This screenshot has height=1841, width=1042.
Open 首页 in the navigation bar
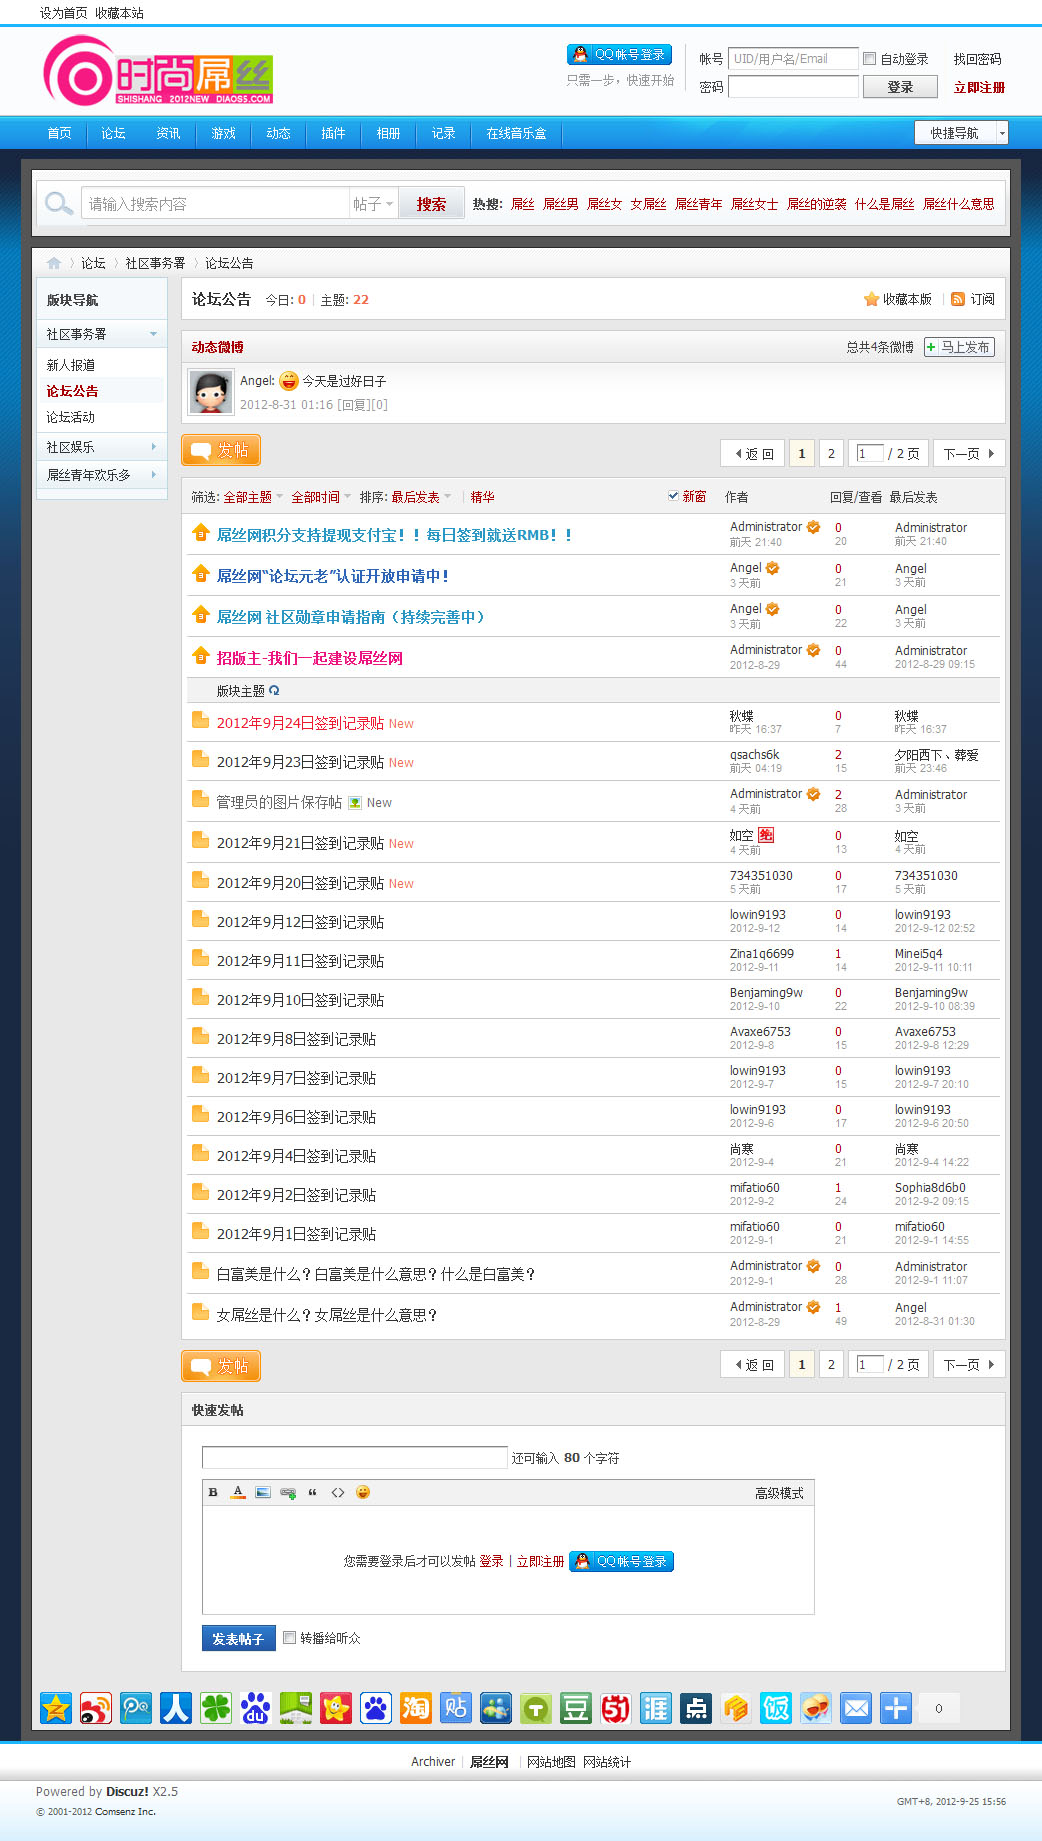click(60, 133)
